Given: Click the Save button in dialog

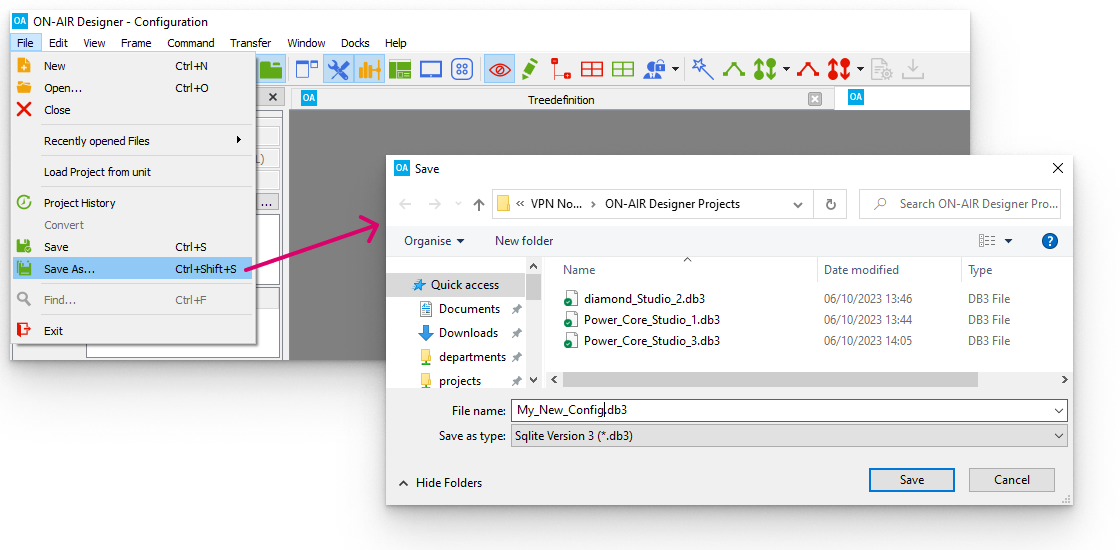Looking at the screenshot, I should 911,480.
